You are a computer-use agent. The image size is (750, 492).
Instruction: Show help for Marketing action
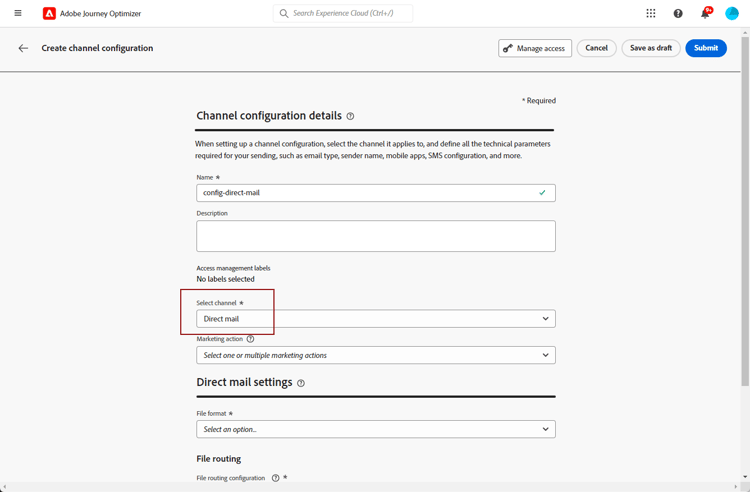click(x=251, y=339)
